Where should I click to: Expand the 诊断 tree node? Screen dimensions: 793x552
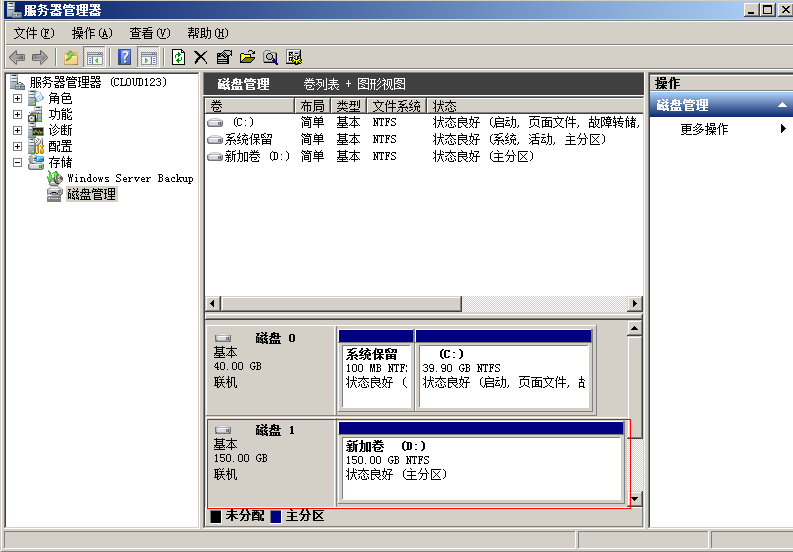coord(17,130)
